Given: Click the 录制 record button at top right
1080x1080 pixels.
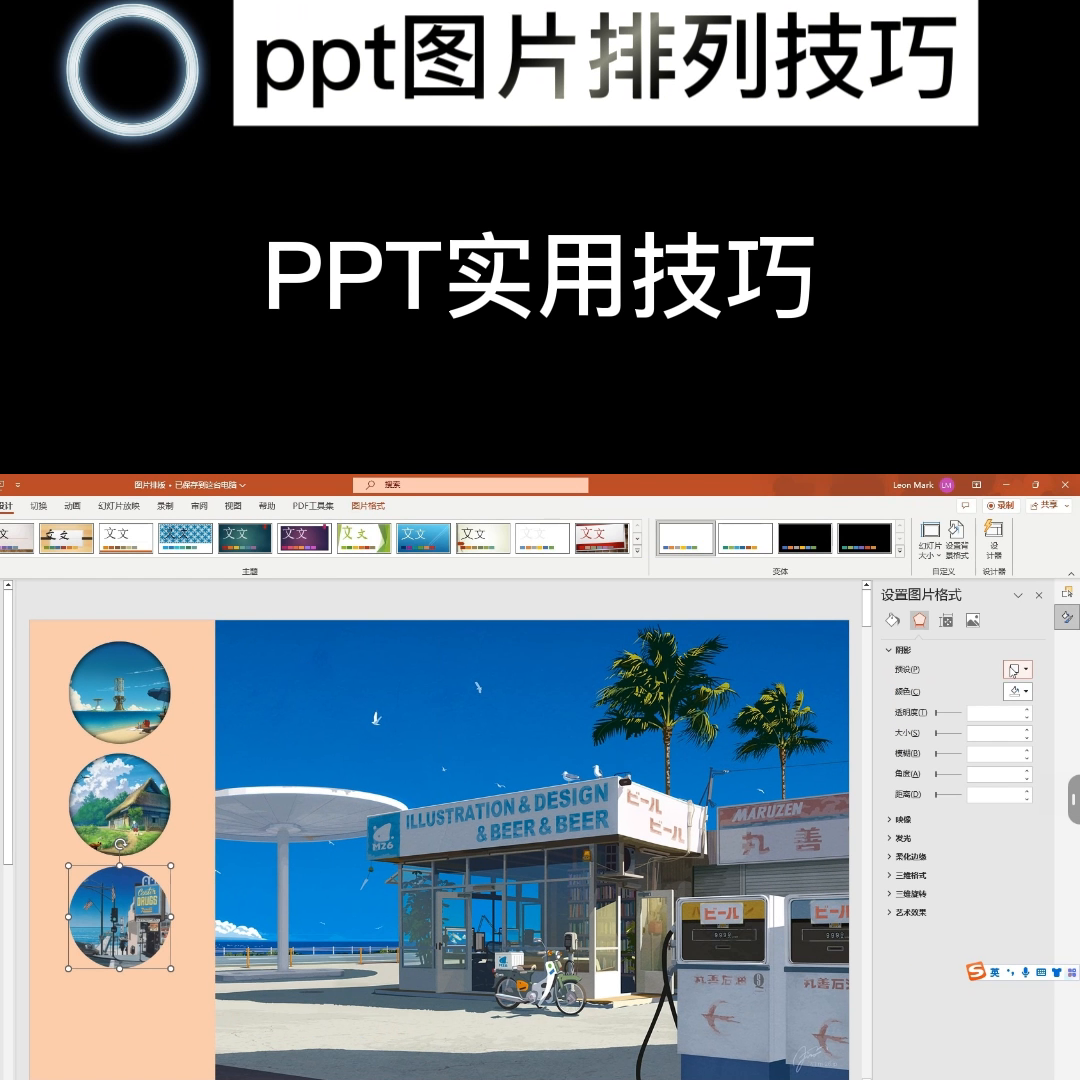Looking at the screenshot, I should click(1001, 506).
